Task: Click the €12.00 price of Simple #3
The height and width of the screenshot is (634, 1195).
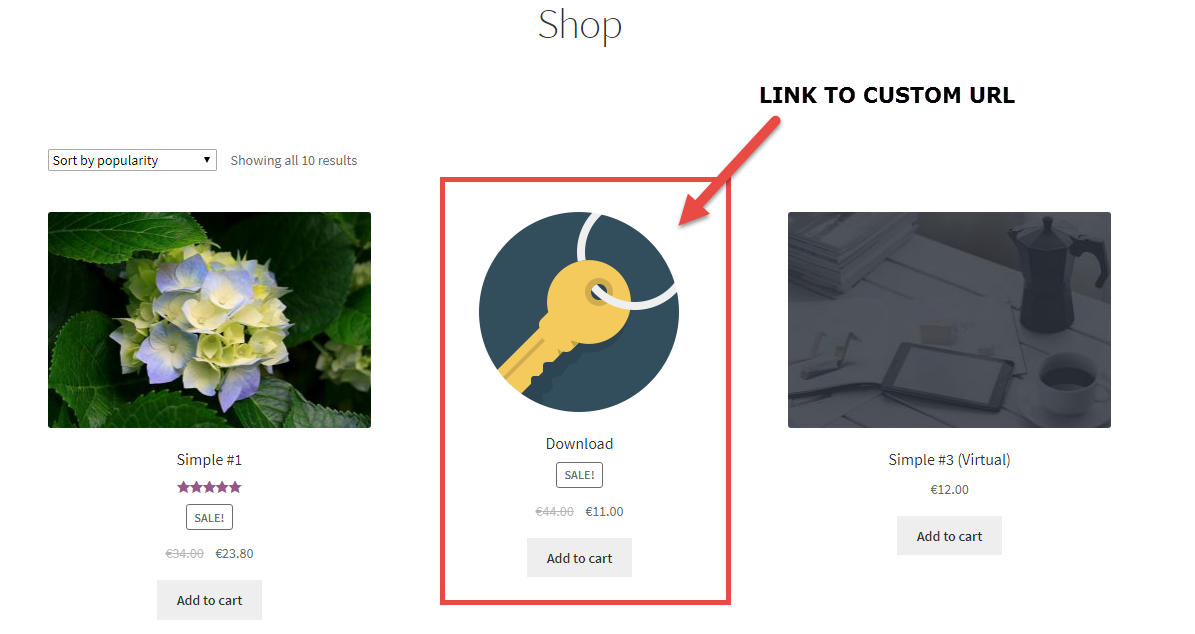Action: click(949, 489)
